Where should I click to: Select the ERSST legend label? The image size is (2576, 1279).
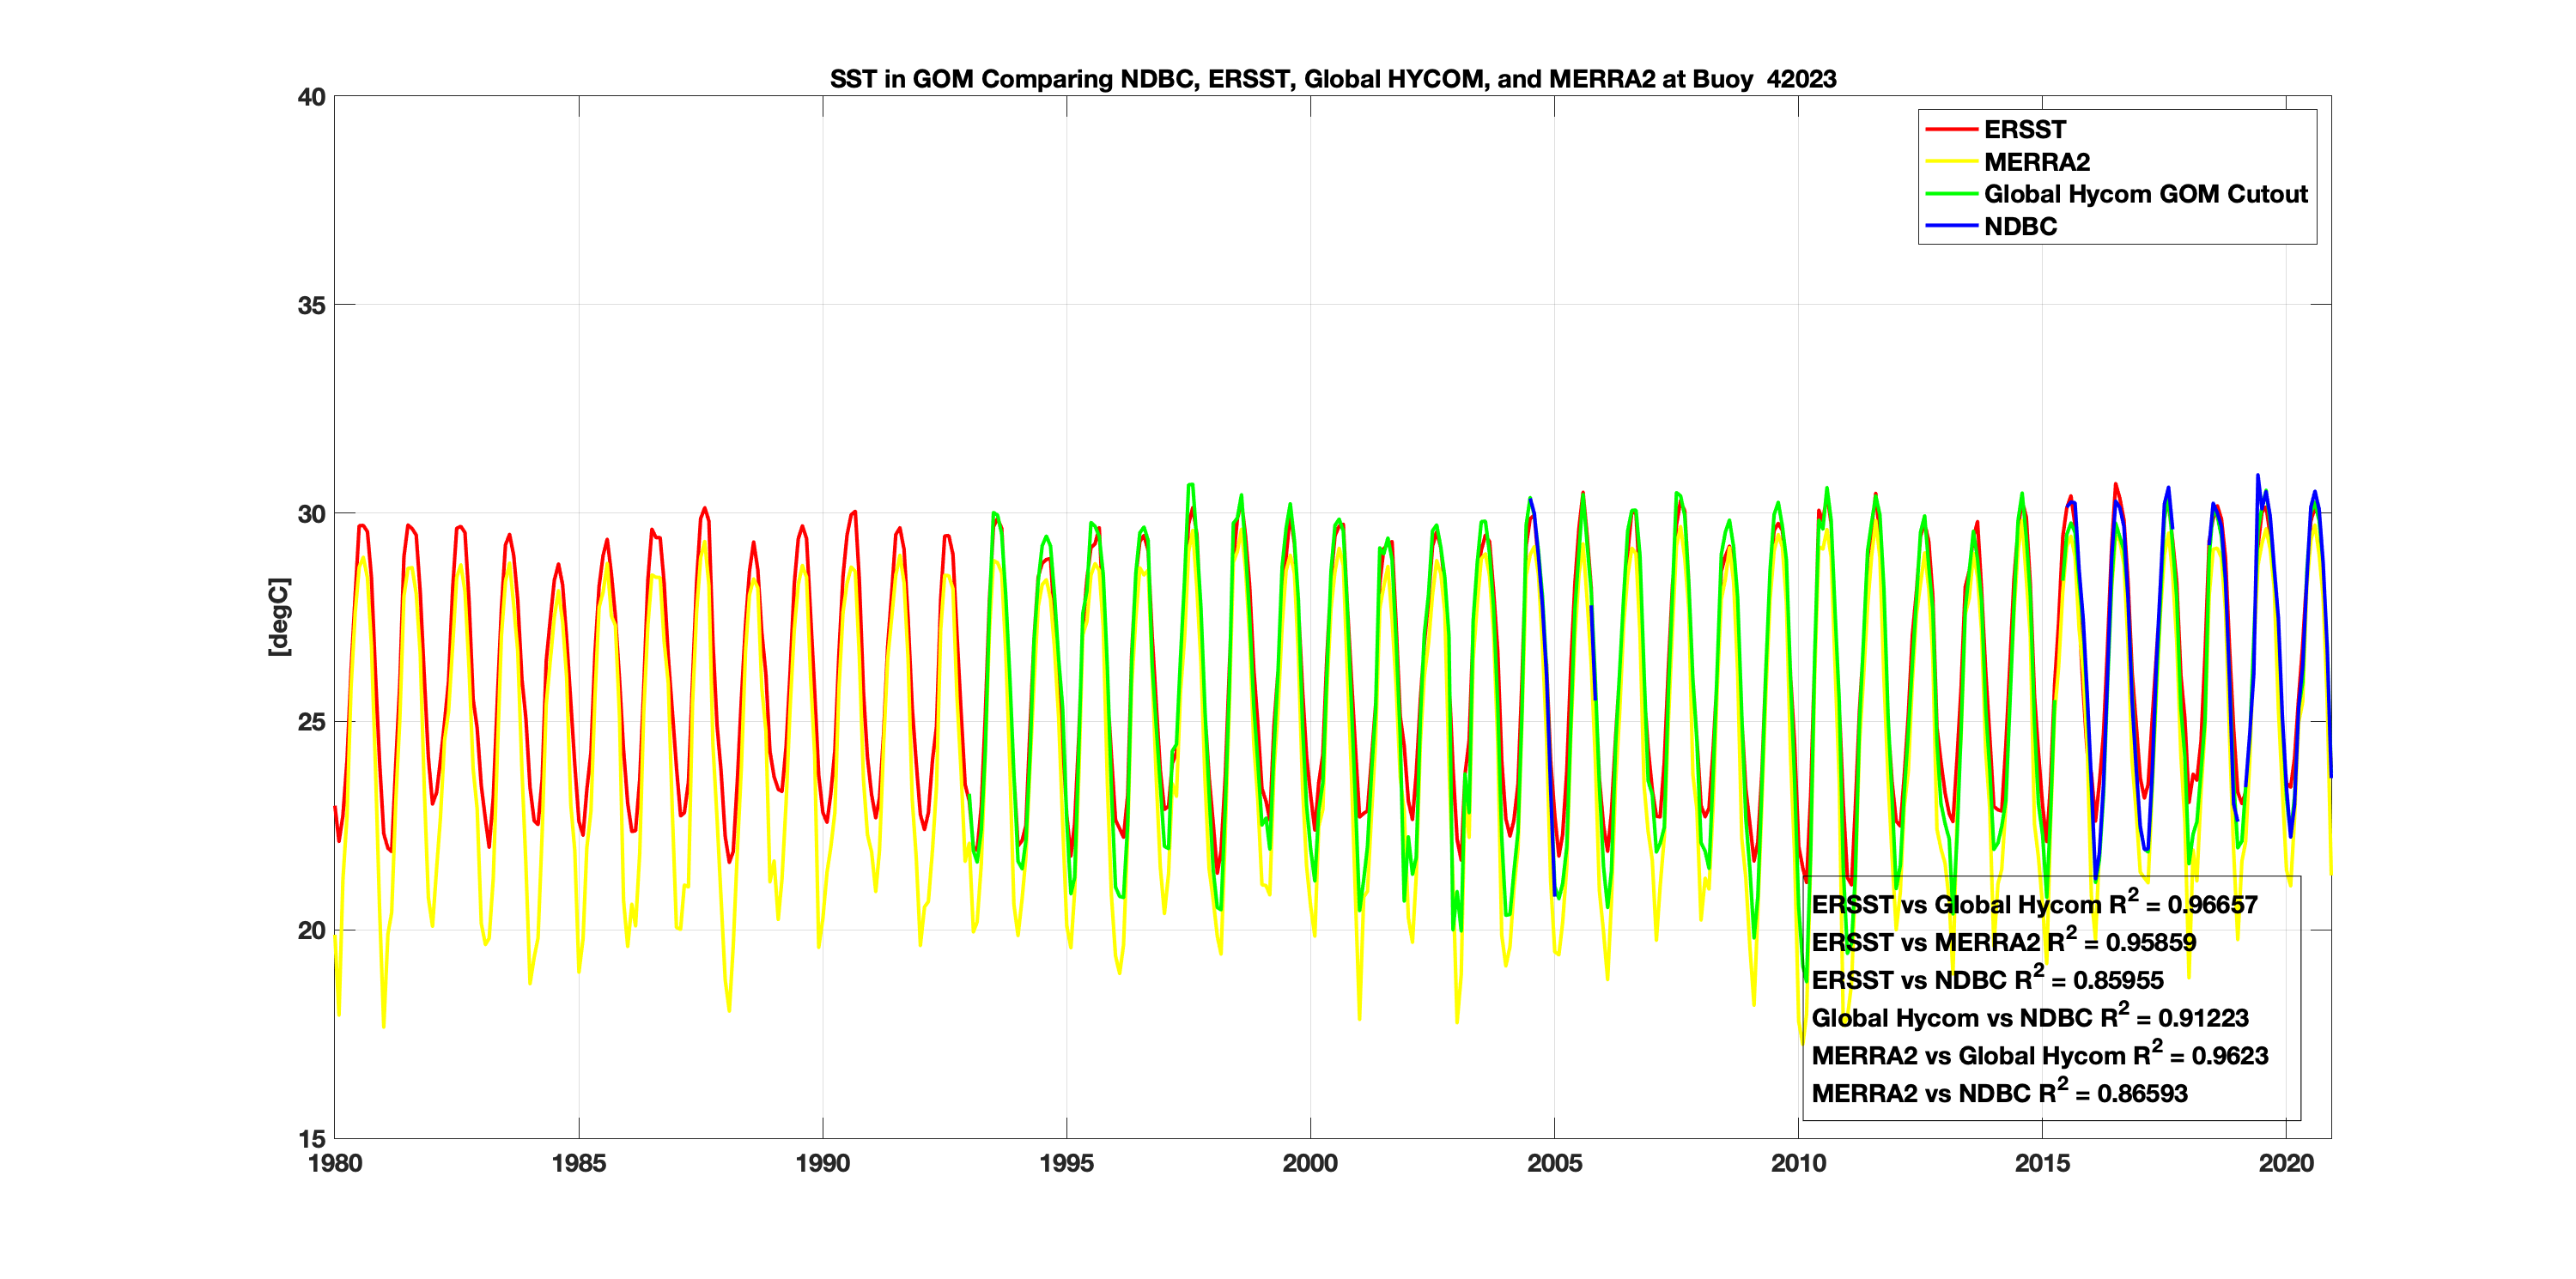coord(2024,130)
